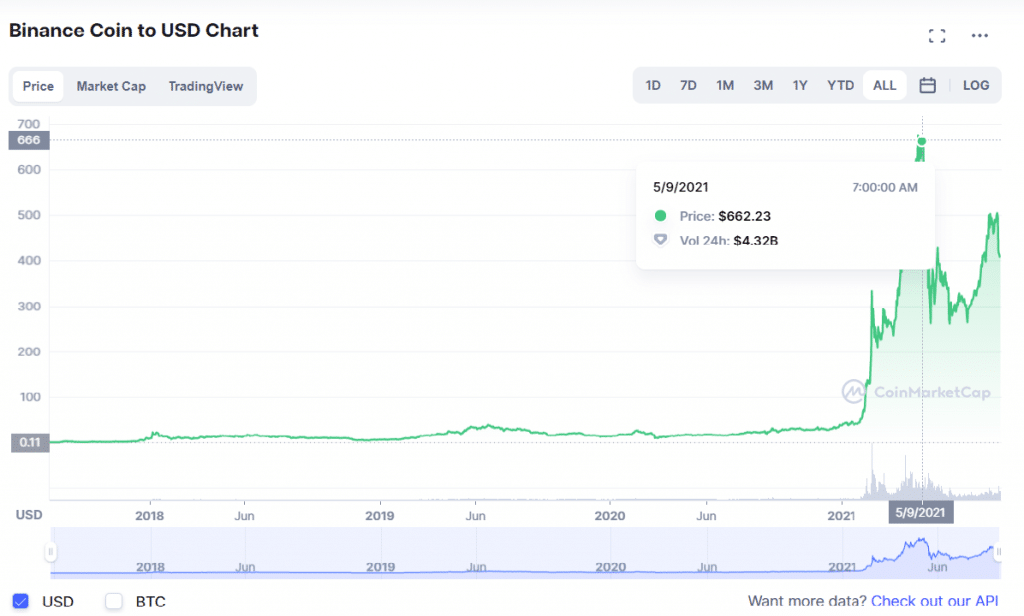Click the 0.11 price axis marker
The width and height of the screenshot is (1024, 616).
[30, 442]
